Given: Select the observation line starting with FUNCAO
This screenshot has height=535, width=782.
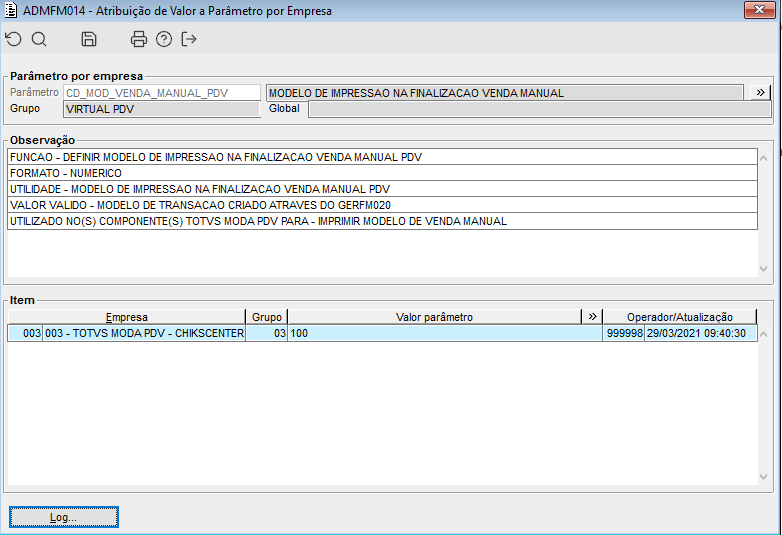Looking at the screenshot, I should click(383, 157).
